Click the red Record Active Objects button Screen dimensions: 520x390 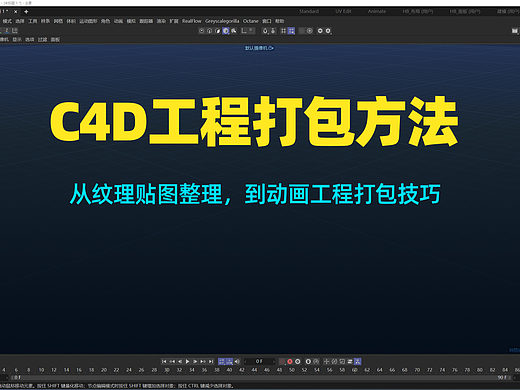coord(290,361)
